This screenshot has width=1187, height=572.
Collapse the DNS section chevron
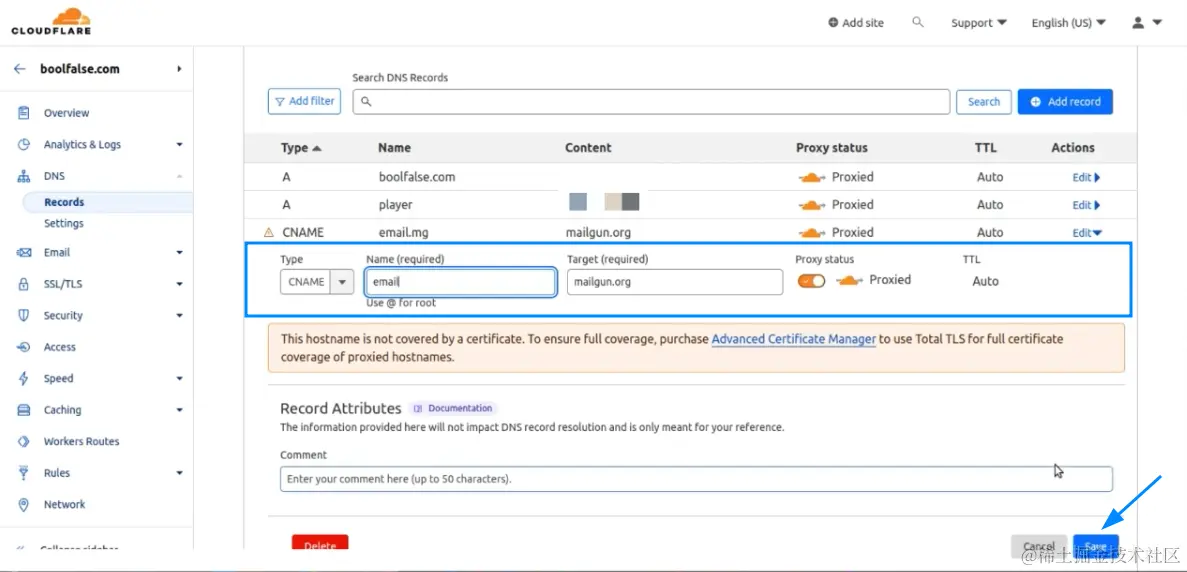(179, 176)
